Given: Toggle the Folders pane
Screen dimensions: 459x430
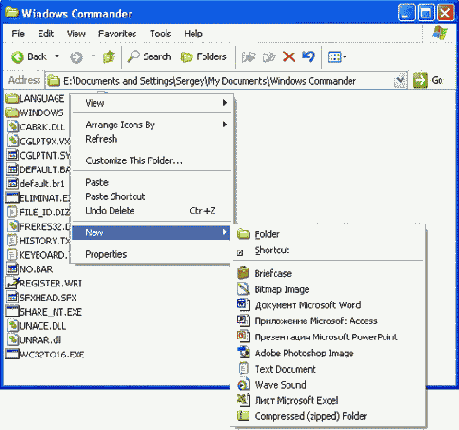Looking at the screenshot, I should [x=204, y=57].
